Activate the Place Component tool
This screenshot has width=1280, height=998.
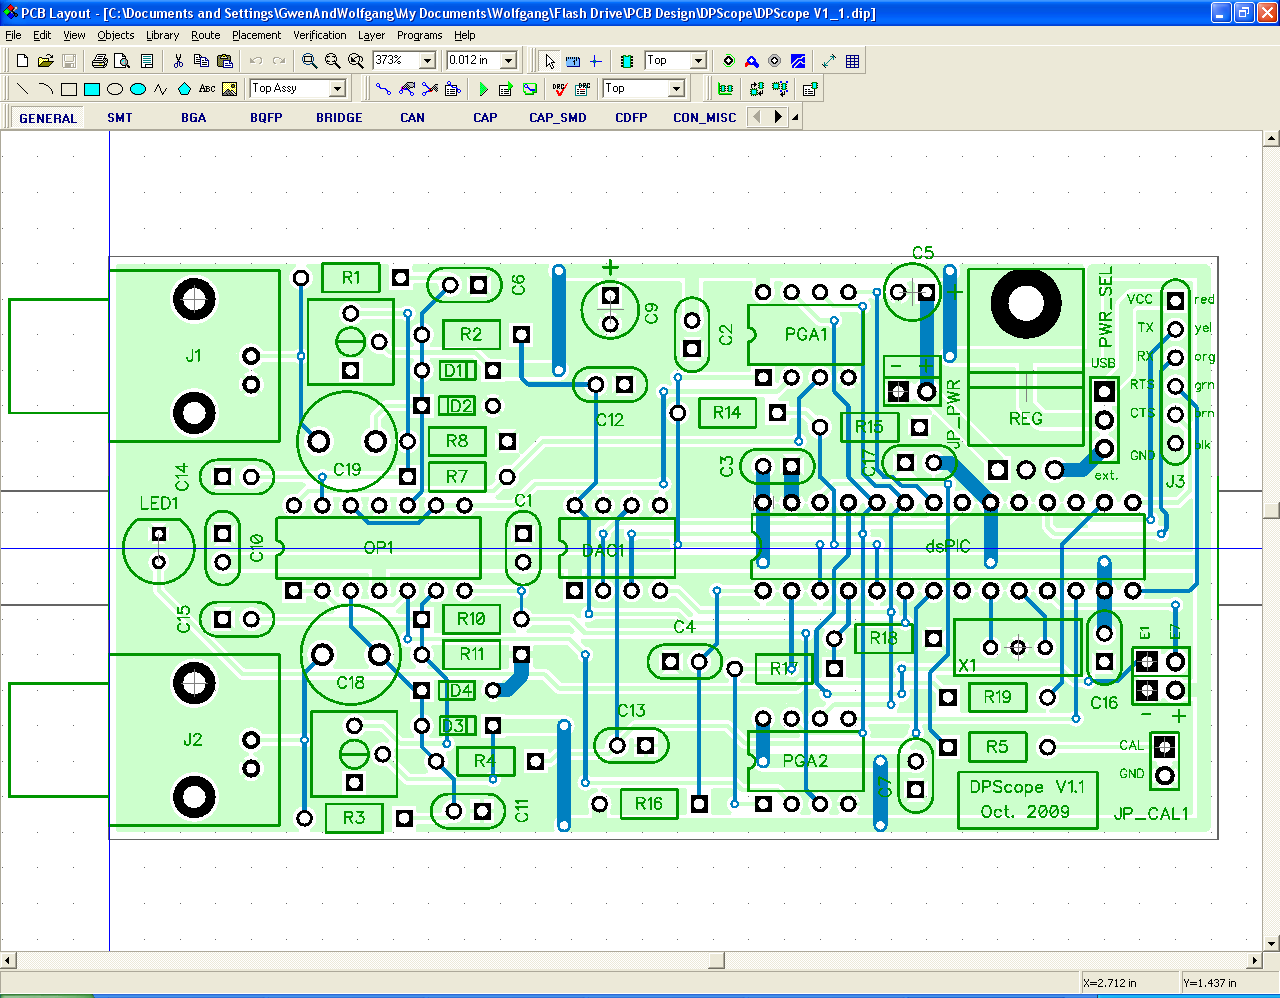click(x=627, y=60)
